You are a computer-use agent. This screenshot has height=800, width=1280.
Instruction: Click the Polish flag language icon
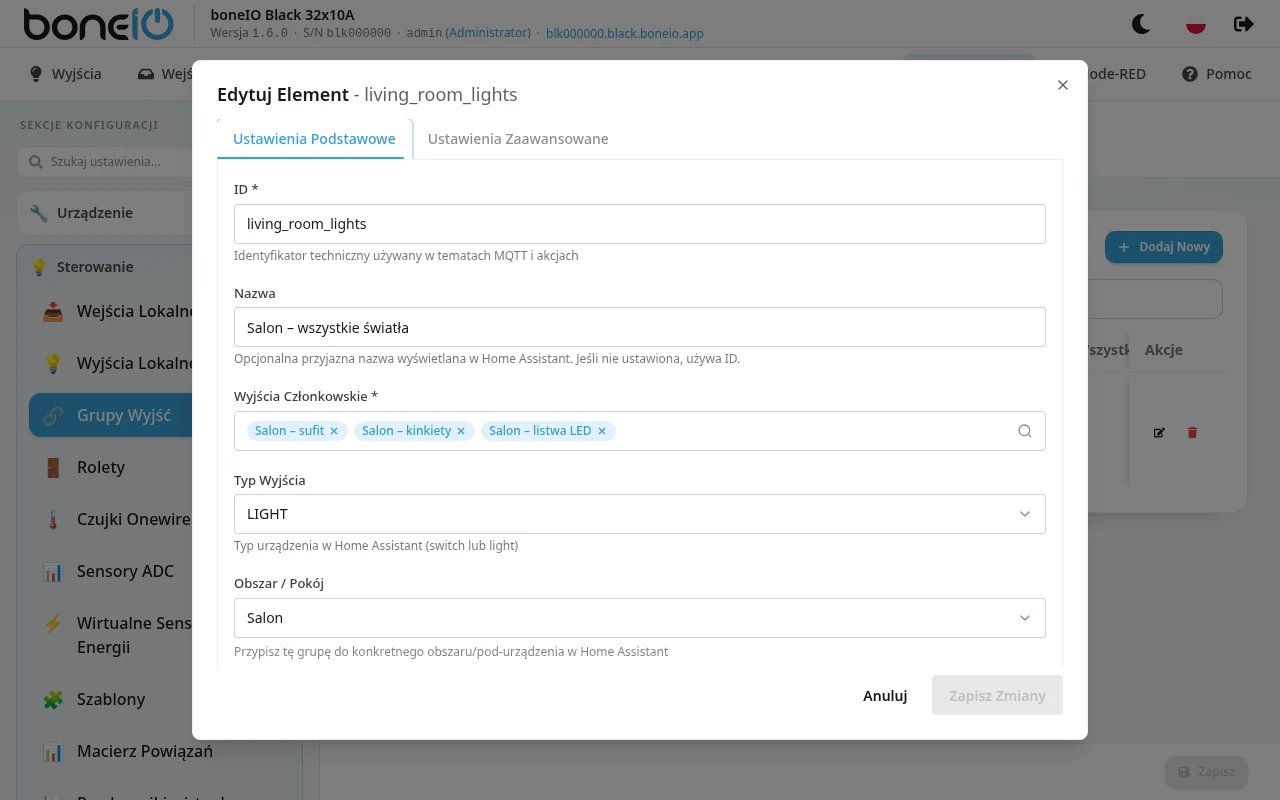tap(1195, 23)
